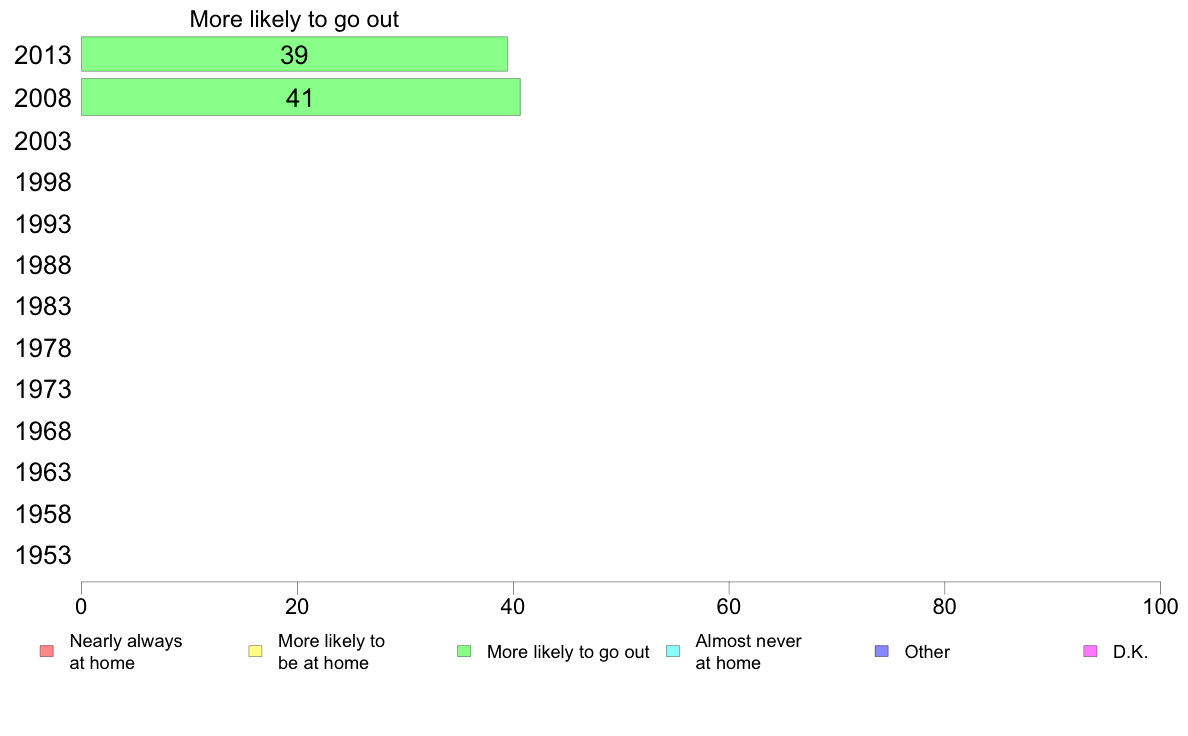The width and height of the screenshot is (1188, 736).
Task: Click the 60 tick on the x-axis
Action: point(729,606)
